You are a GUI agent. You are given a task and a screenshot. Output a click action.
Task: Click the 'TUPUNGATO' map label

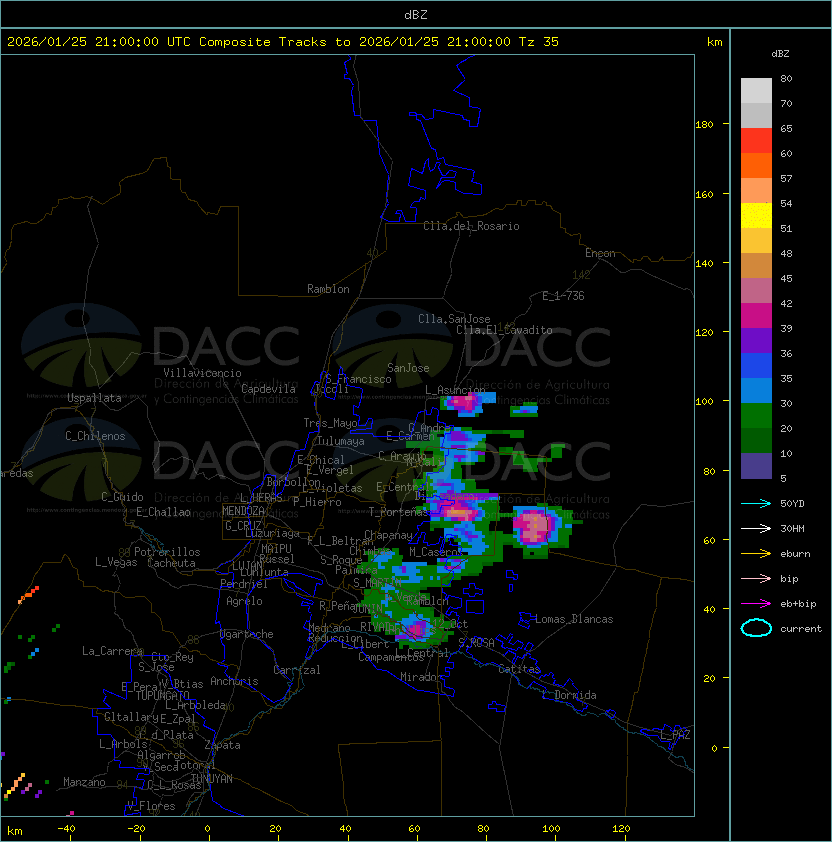162,695
